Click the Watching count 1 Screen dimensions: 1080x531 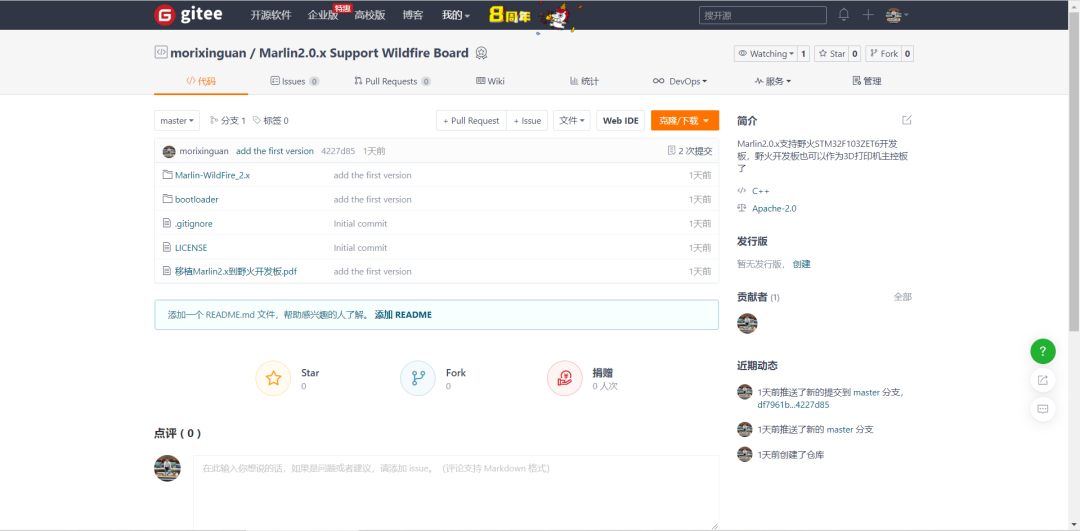click(x=804, y=54)
